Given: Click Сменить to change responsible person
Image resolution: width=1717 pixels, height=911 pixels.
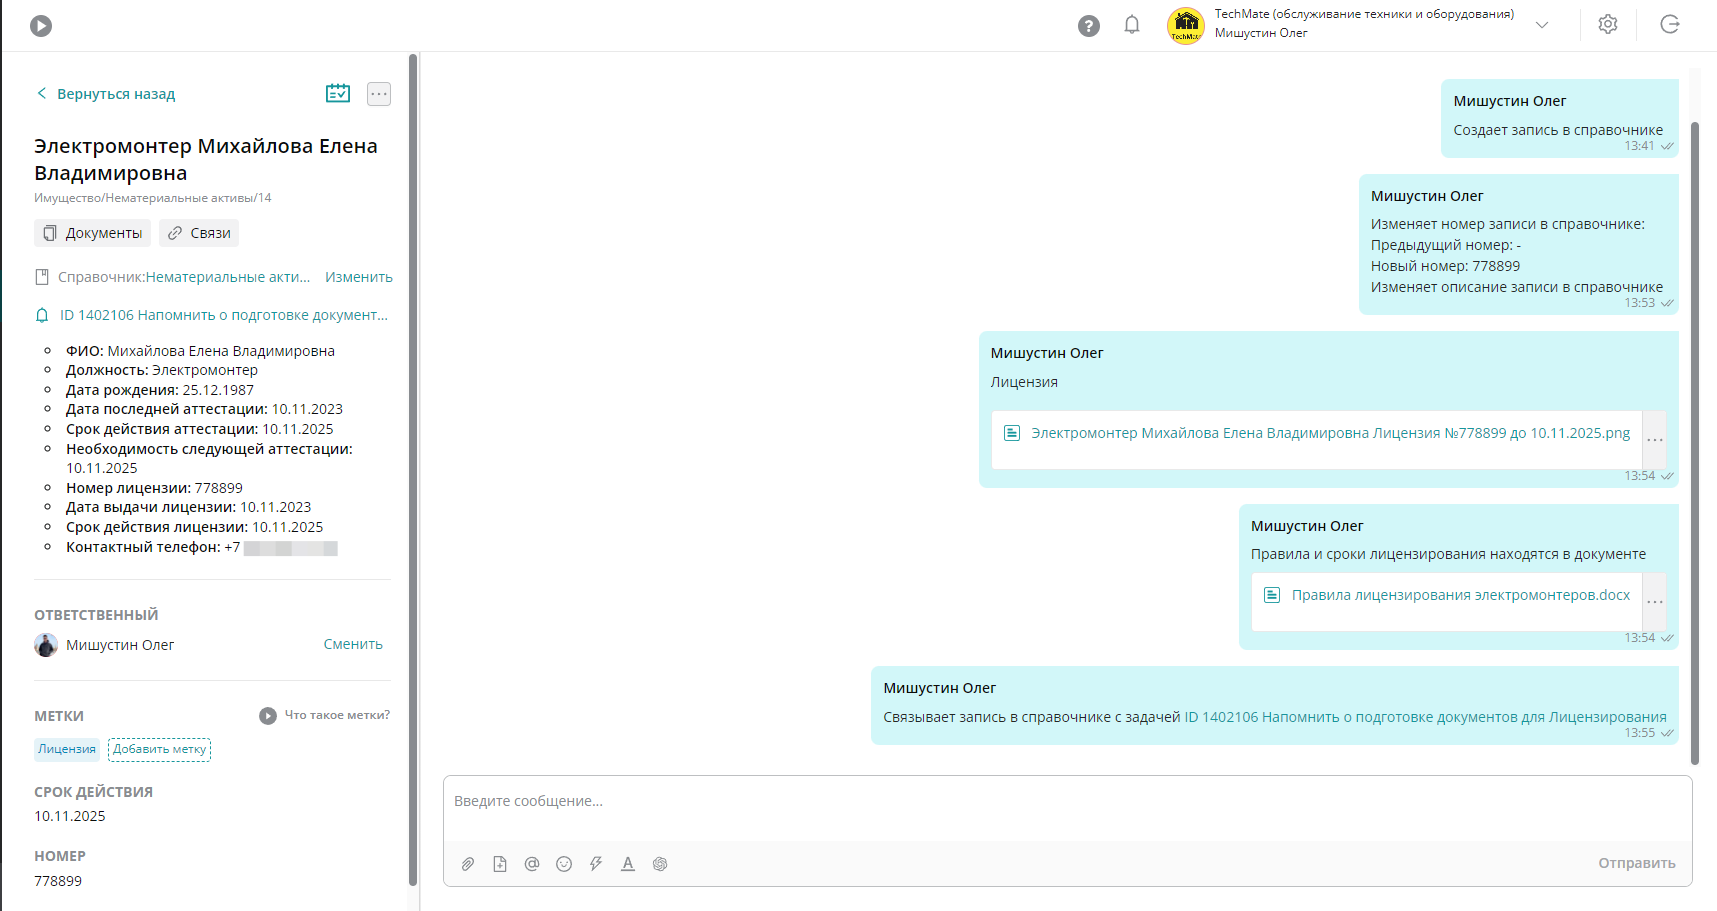Looking at the screenshot, I should 353,644.
